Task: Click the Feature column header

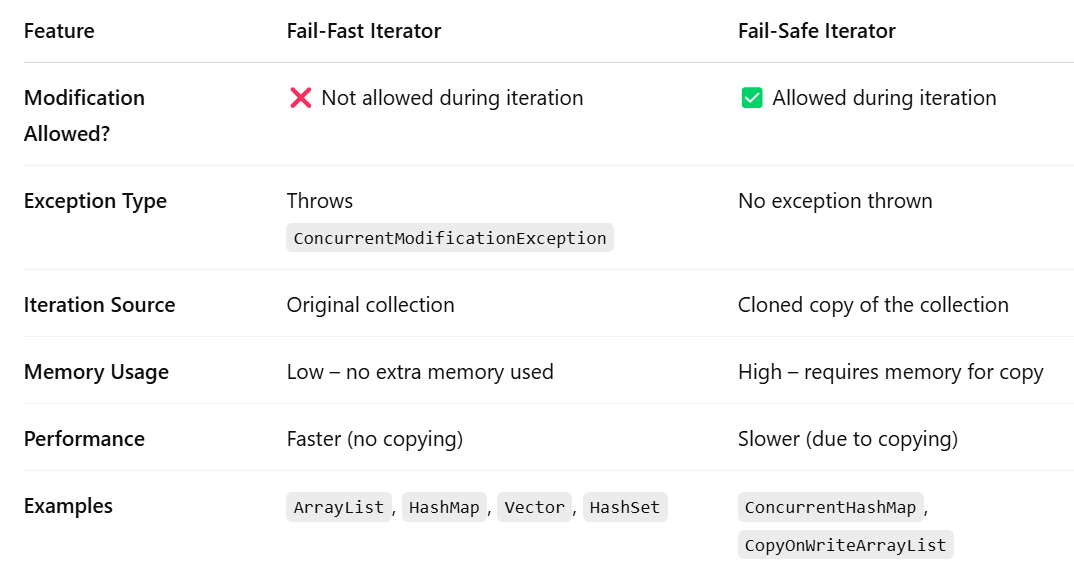Action: [59, 31]
